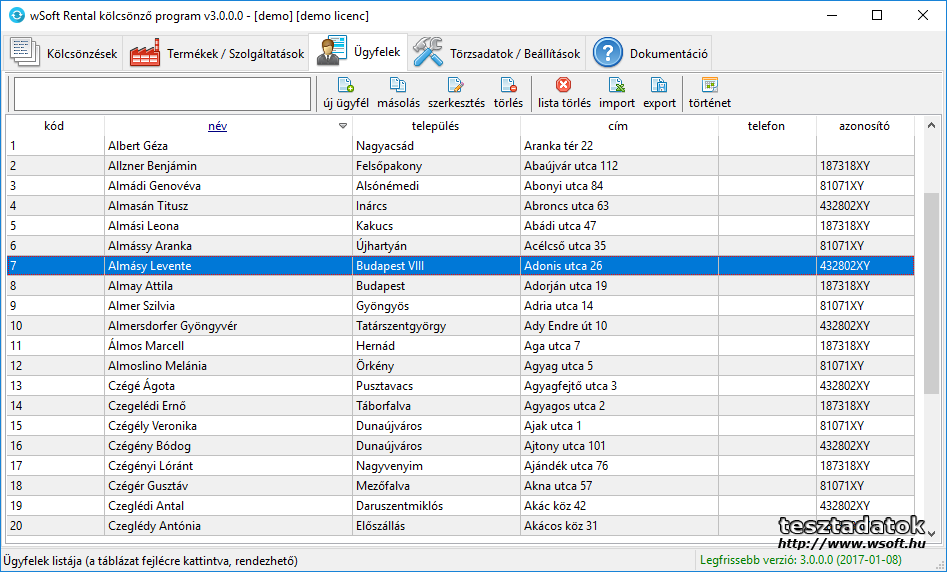
Task: Click the name Czégé Ágota
Action: [141, 385]
